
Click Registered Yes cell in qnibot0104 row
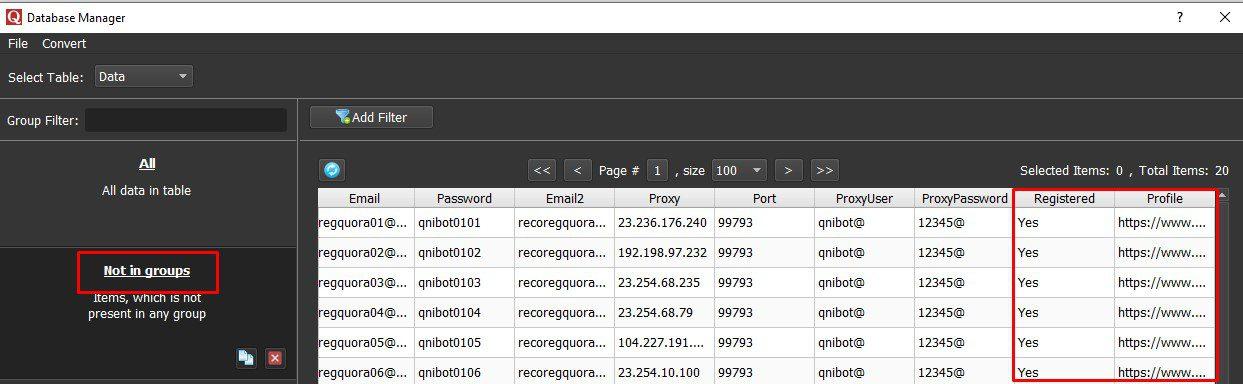1064,313
